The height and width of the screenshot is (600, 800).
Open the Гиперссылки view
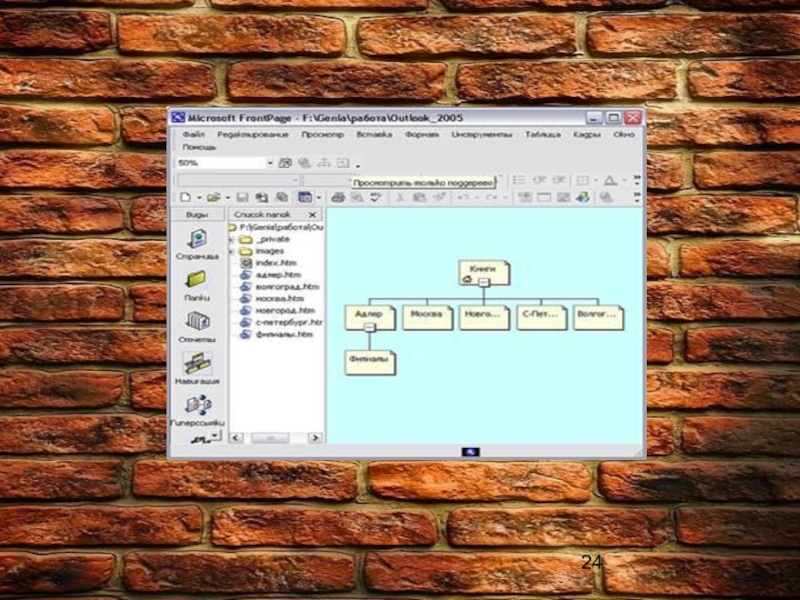point(197,411)
